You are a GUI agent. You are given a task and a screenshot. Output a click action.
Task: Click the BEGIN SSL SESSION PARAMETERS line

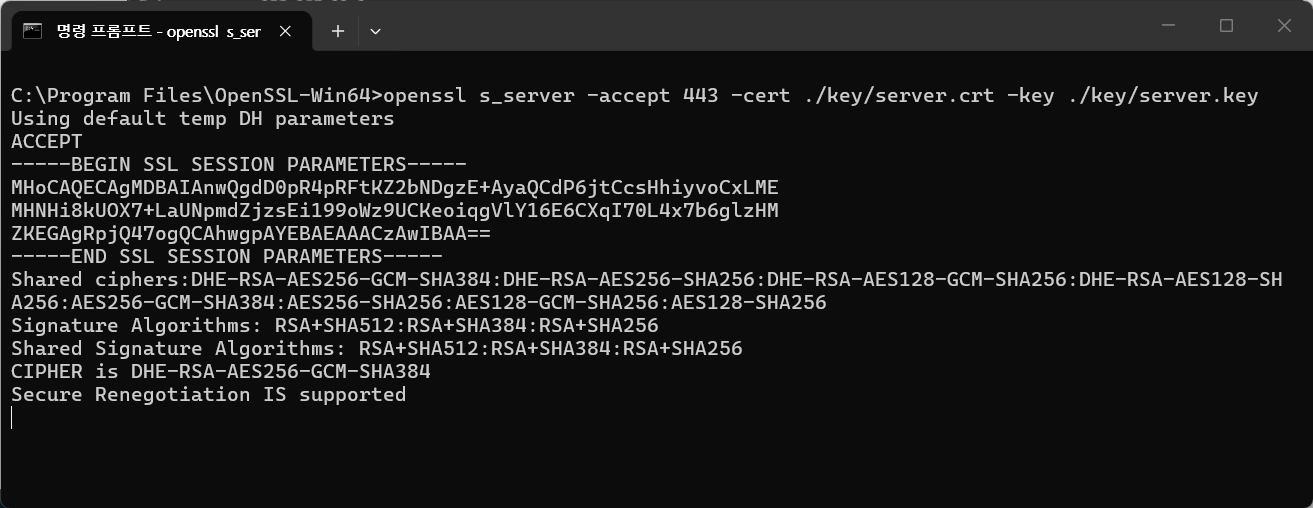[239, 165]
